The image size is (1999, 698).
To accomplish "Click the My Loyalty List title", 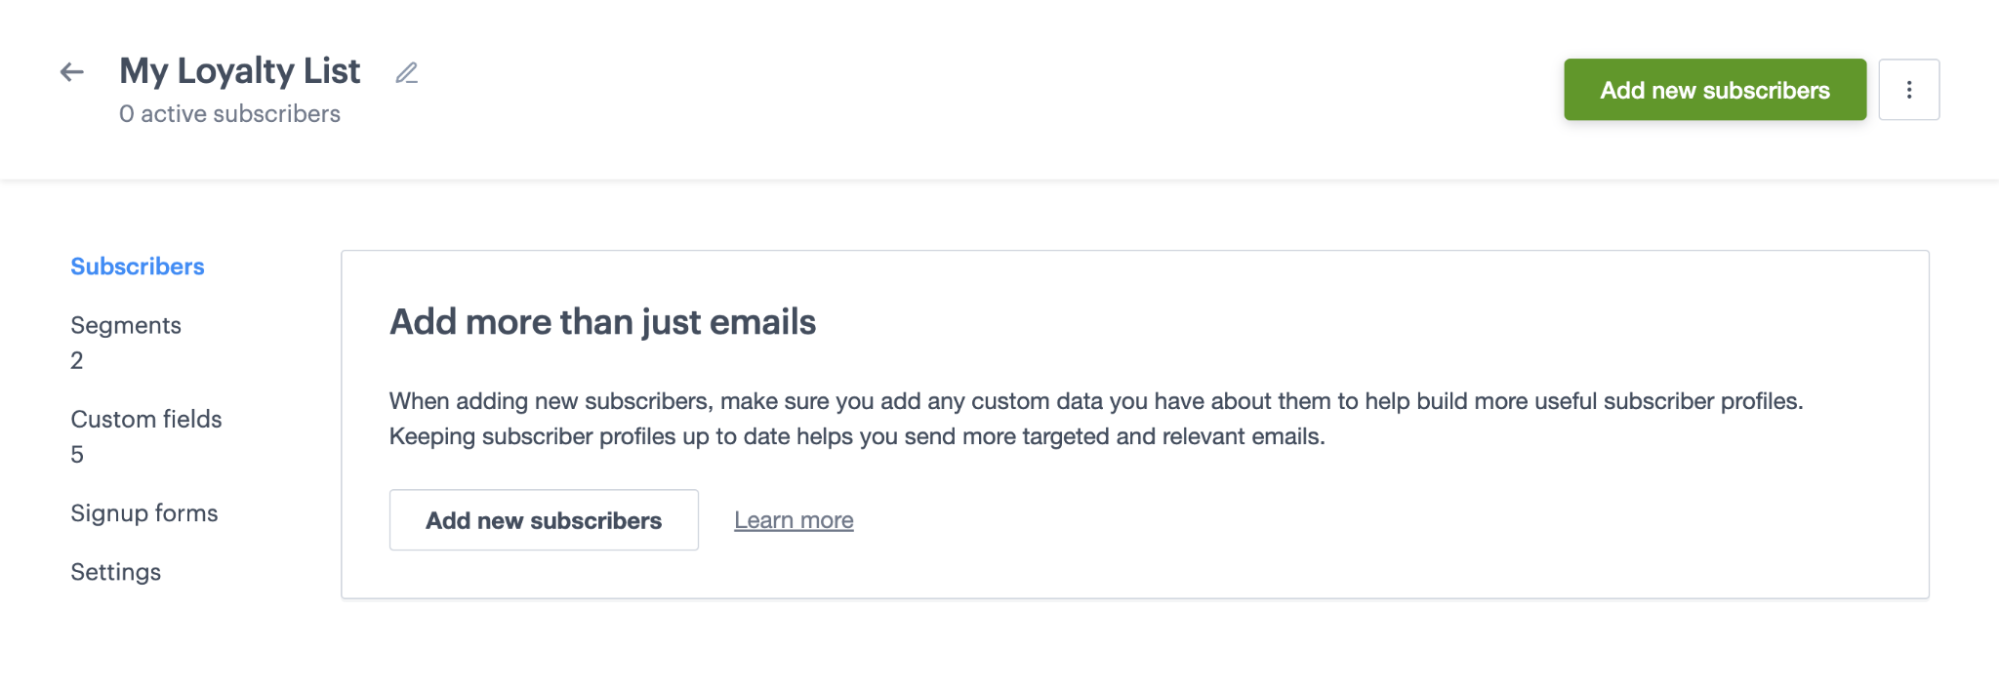I will coord(240,71).
